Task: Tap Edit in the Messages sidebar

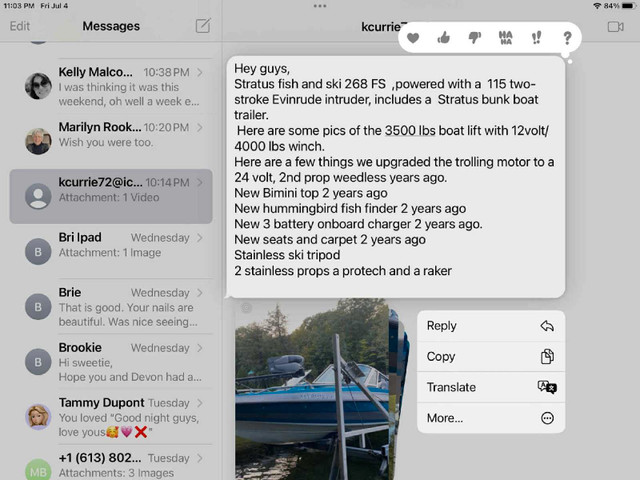Action: (x=20, y=26)
